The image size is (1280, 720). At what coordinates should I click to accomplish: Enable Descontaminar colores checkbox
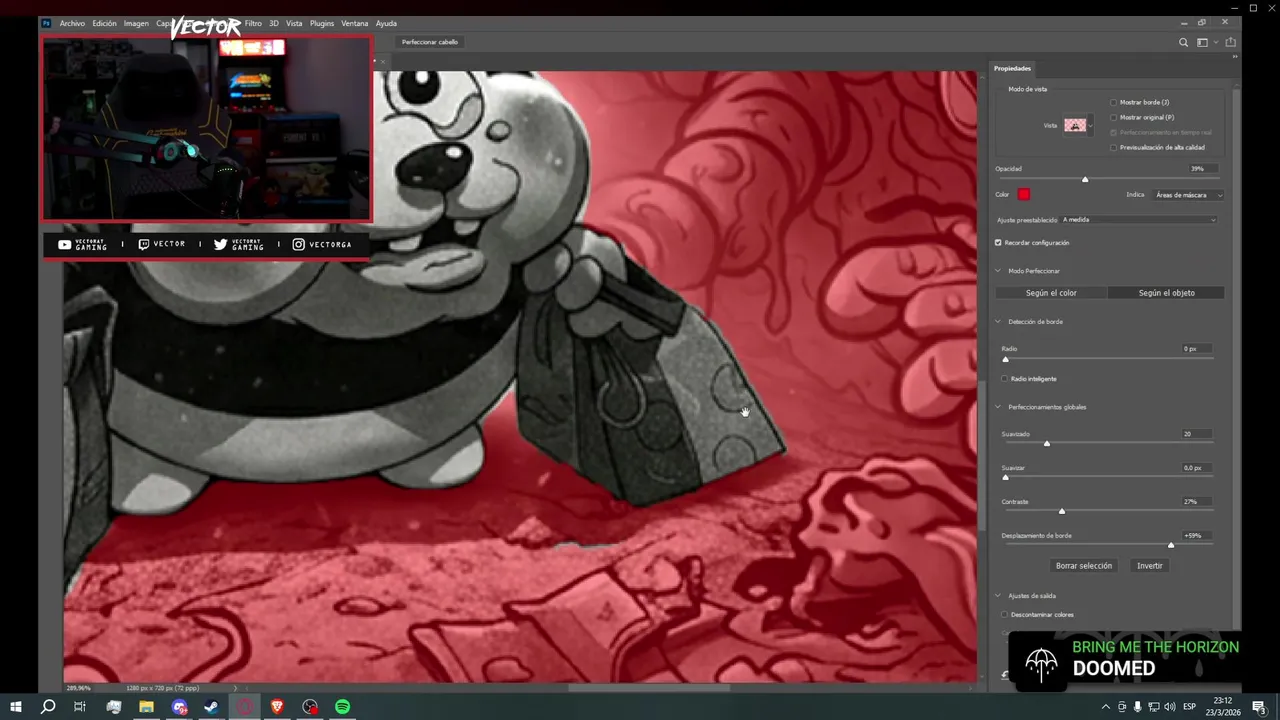click(1005, 614)
